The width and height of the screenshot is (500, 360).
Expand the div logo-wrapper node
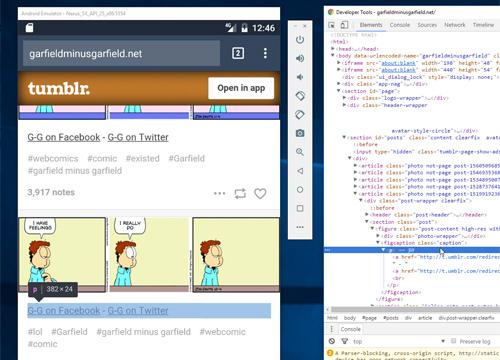coord(344,98)
